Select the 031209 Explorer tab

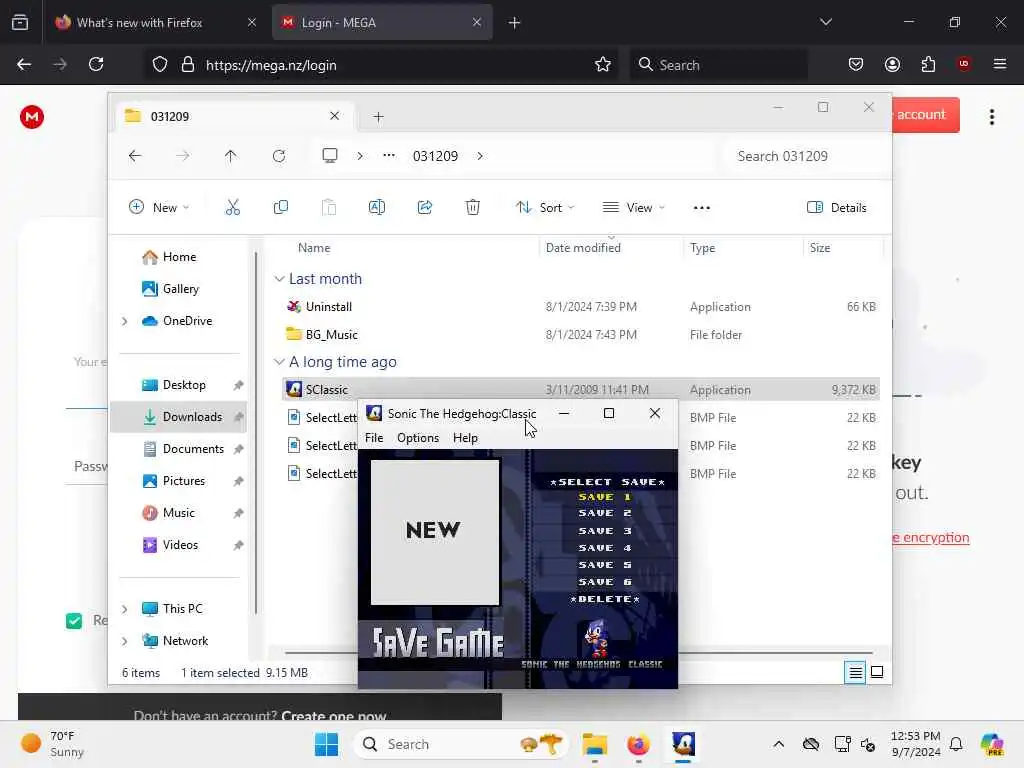pos(234,116)
